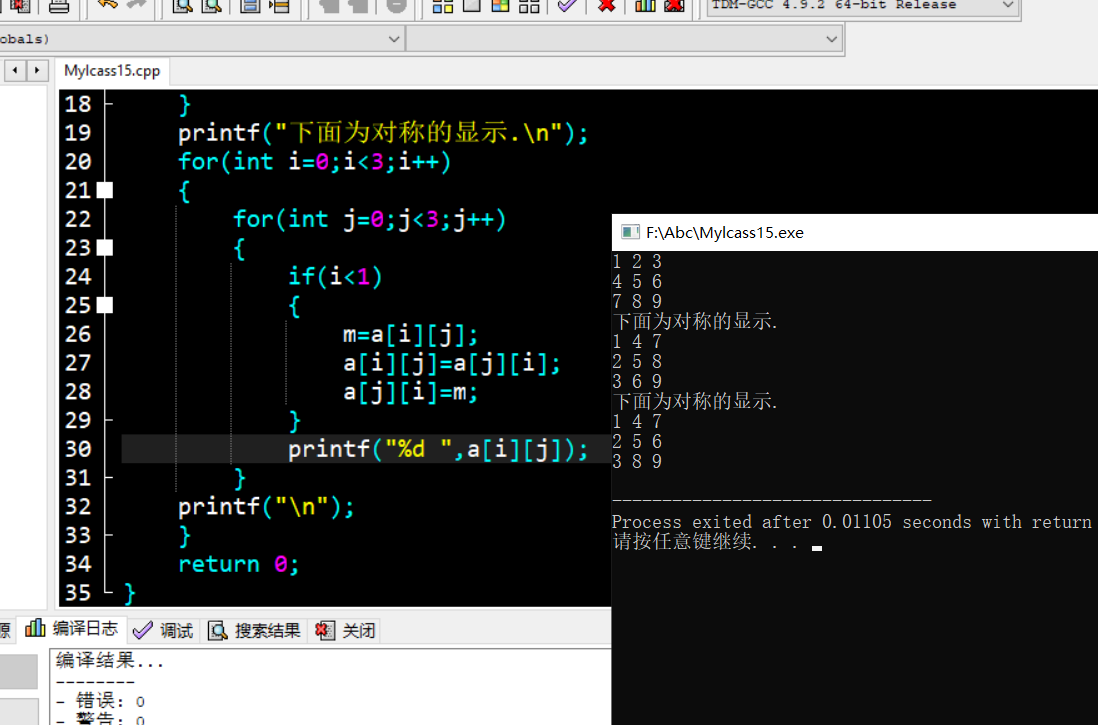Open the Replace tool icon

[x=211, y=6]
